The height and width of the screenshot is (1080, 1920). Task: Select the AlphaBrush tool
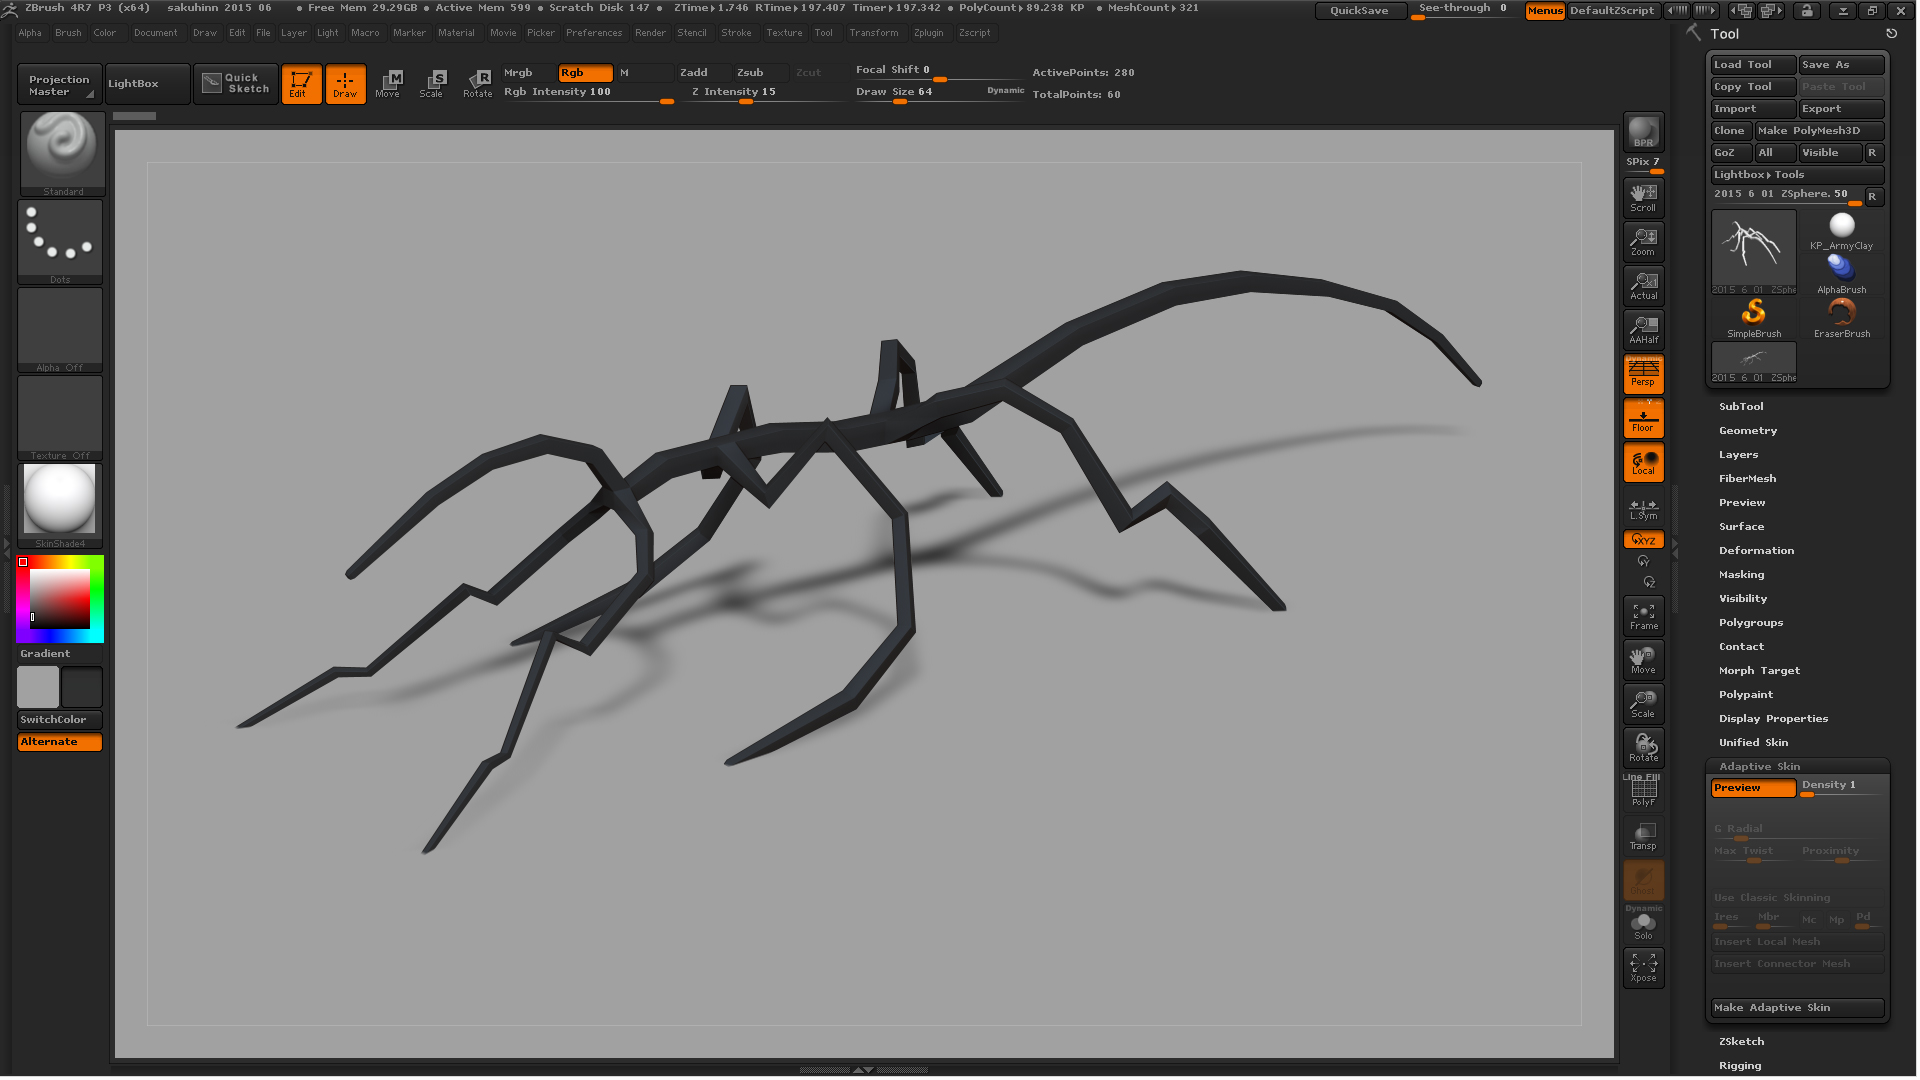1841,275
